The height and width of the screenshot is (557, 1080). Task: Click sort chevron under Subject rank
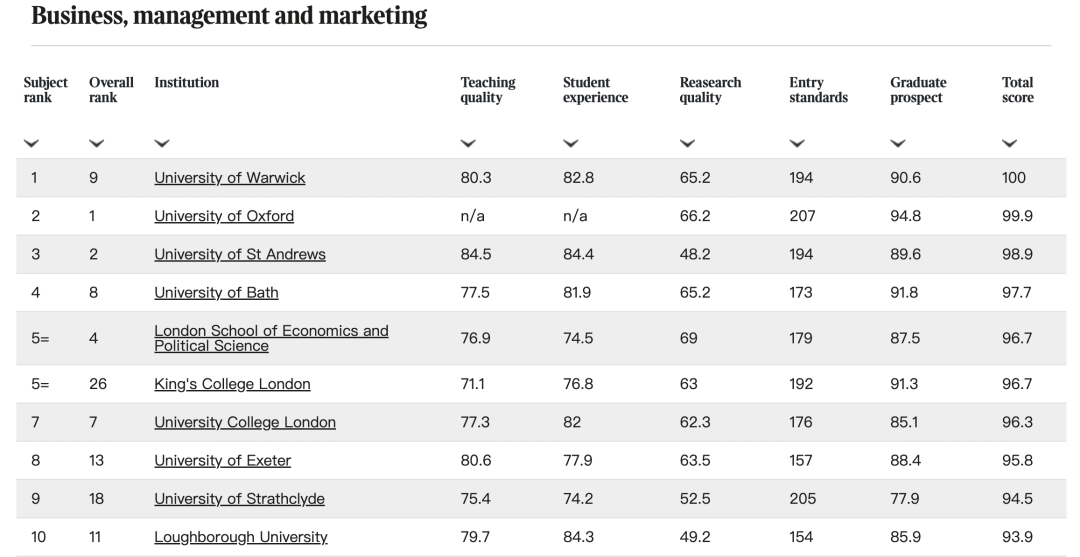click(31, 145)
